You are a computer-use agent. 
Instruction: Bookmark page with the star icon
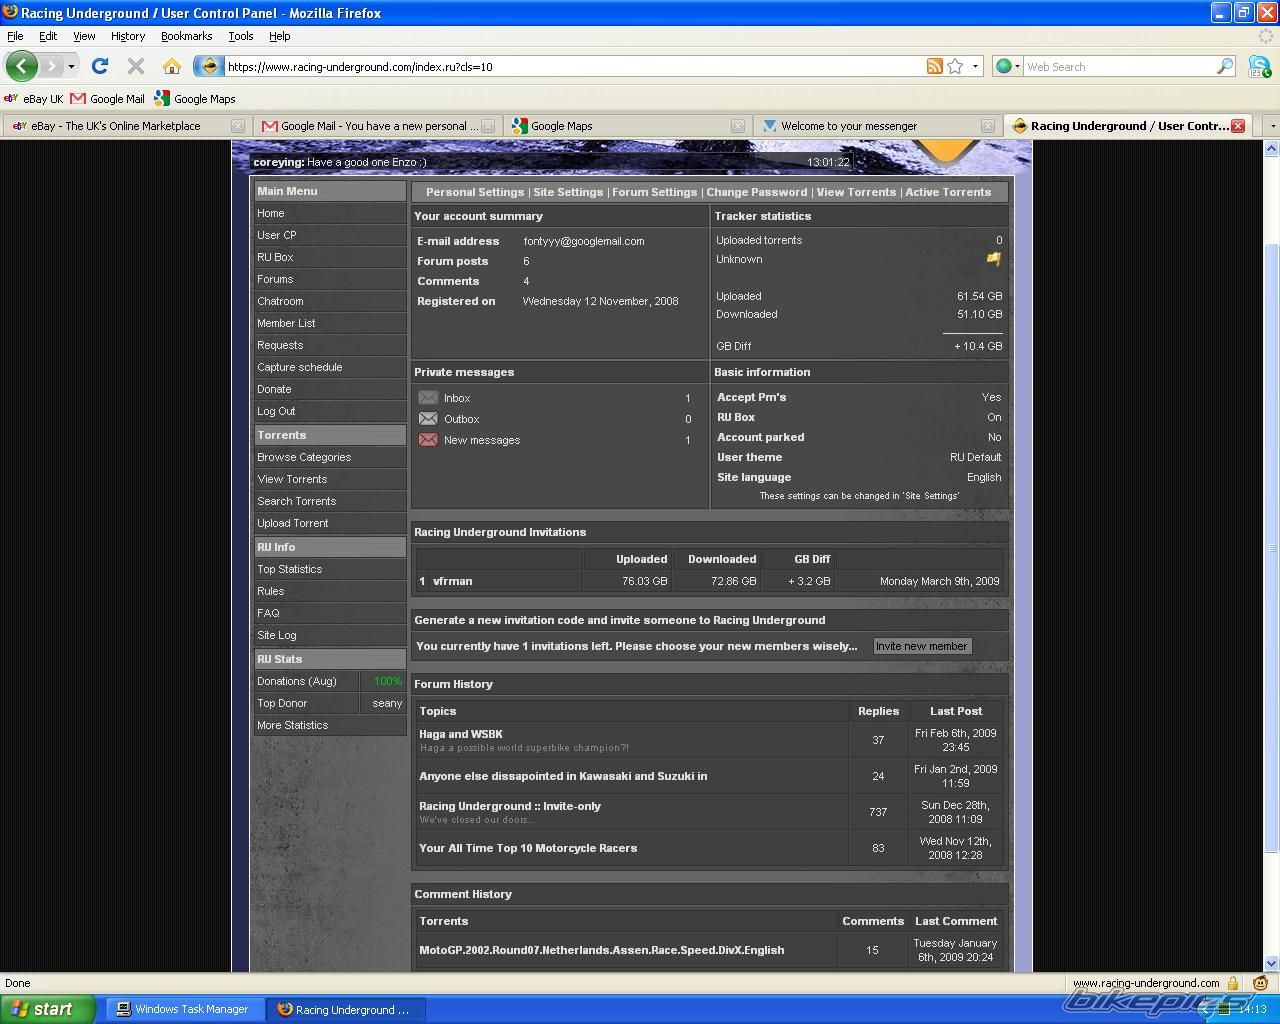pos(955,67)
